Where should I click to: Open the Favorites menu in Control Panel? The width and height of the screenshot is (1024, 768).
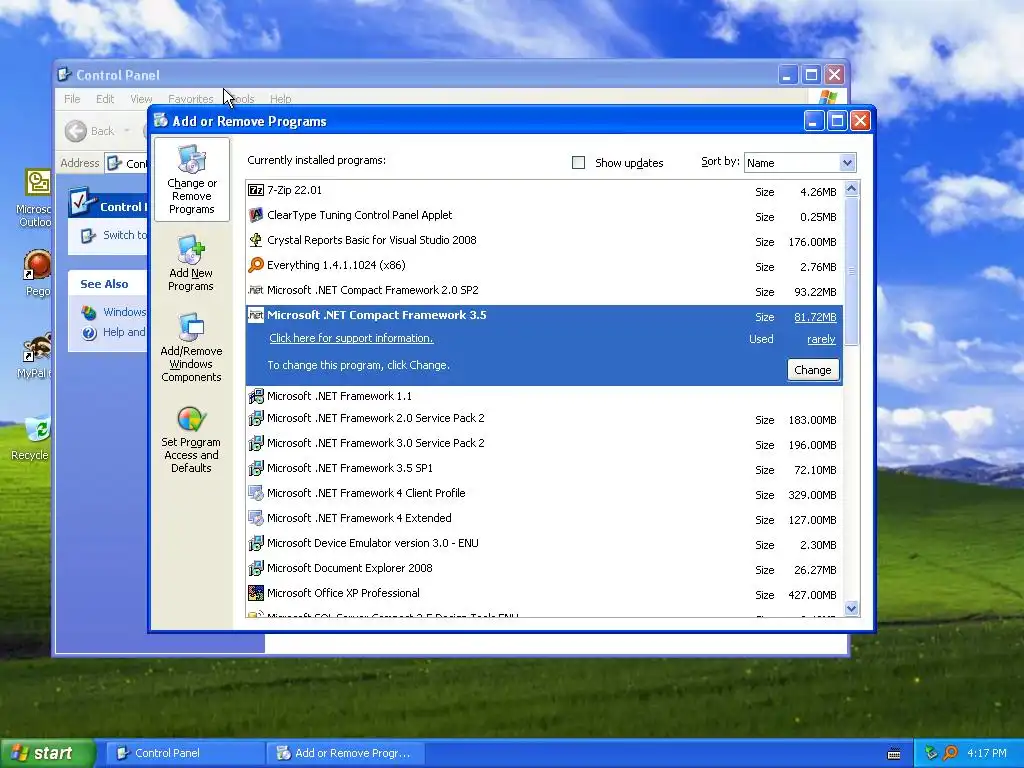pyautogui.click(x=190, y=99)
